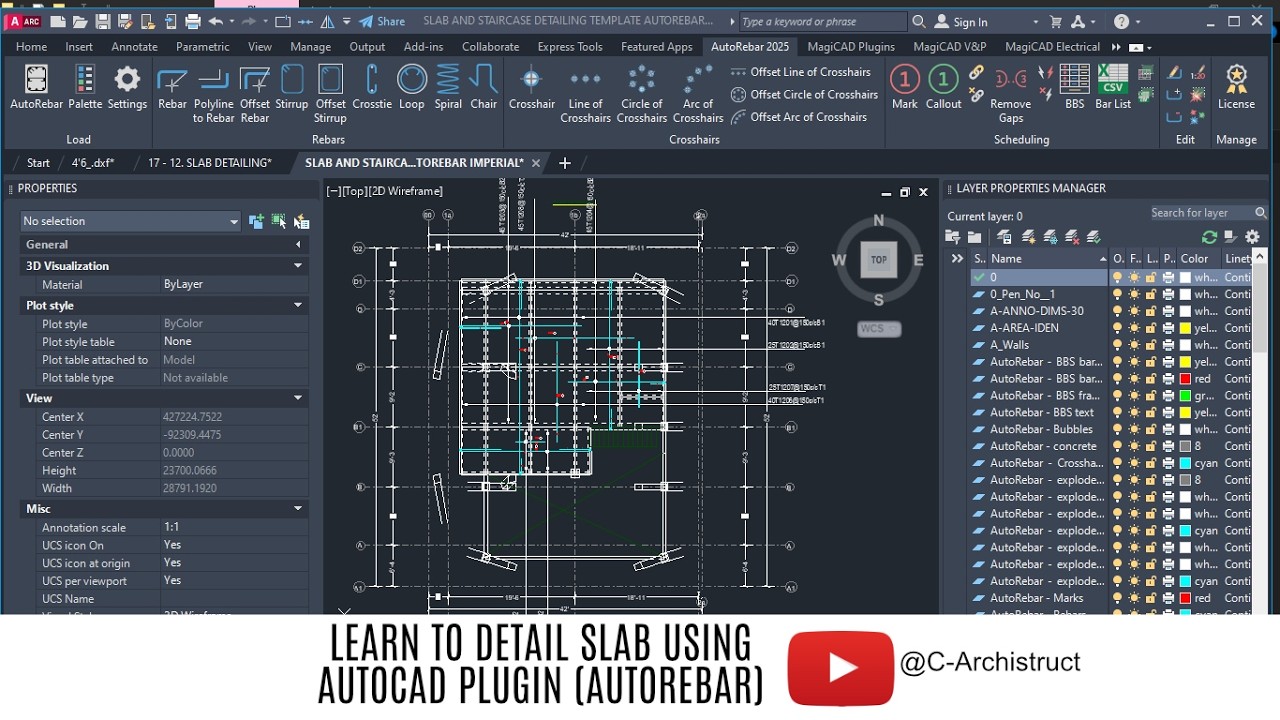Select the Rebar drawing tool
The width and height of the screenshot is (1280, 720).
tap(172, 87)
